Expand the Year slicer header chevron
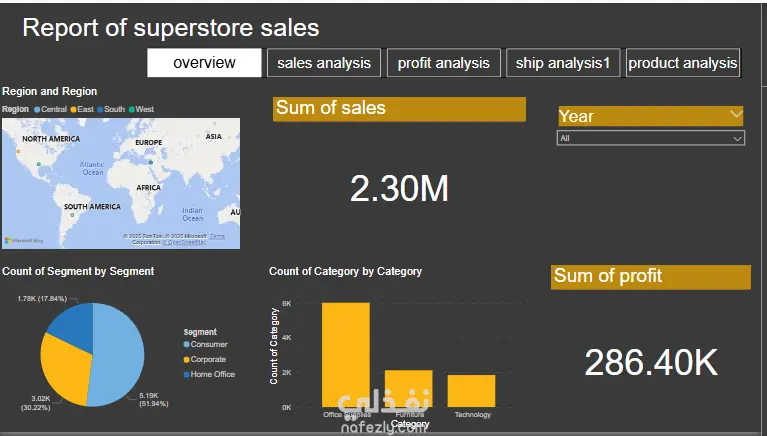 736,115
